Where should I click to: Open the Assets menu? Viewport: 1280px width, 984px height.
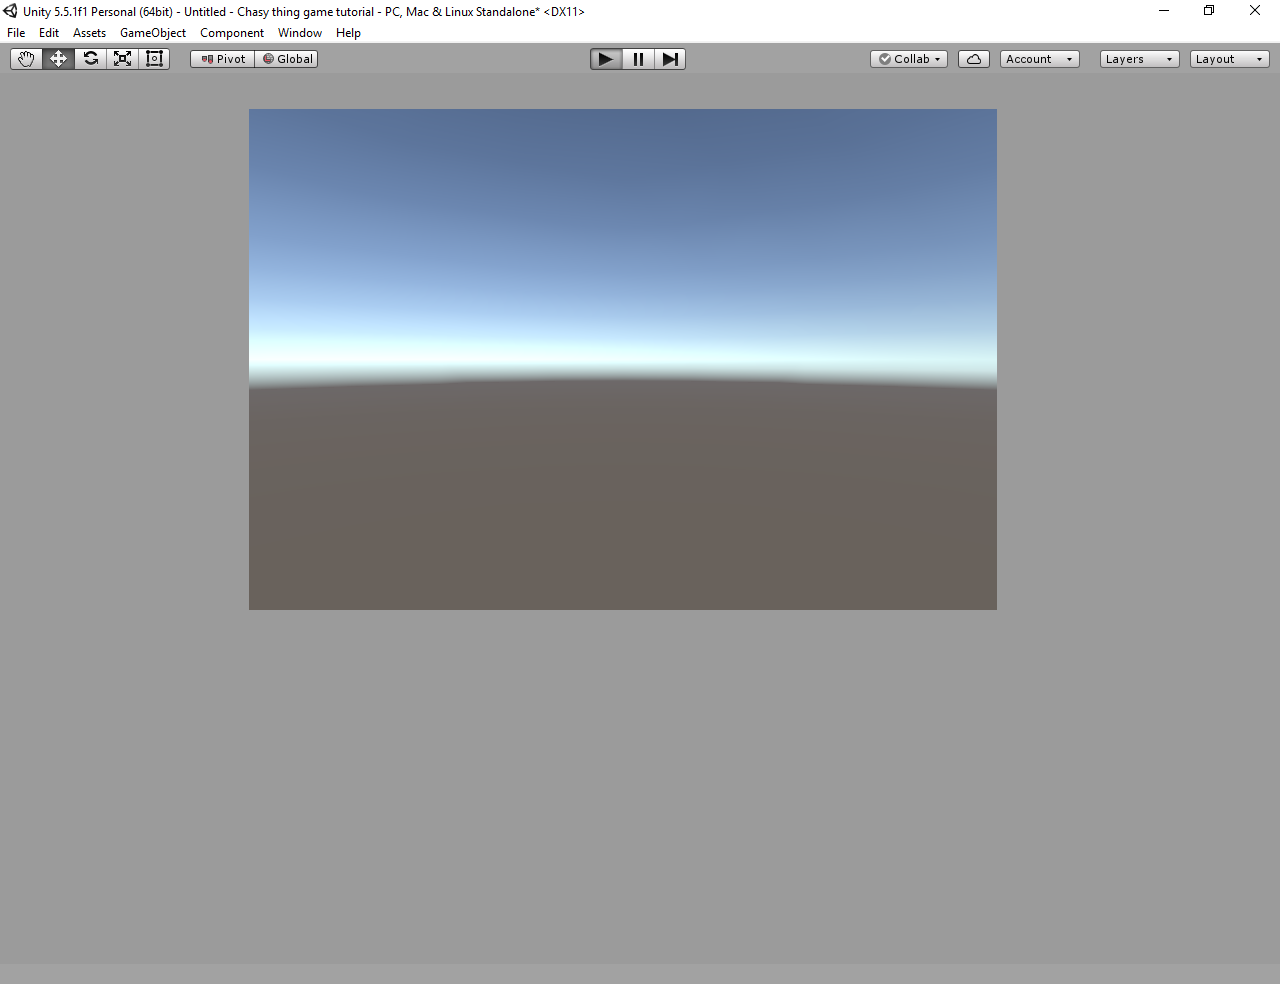click(89, 33)
